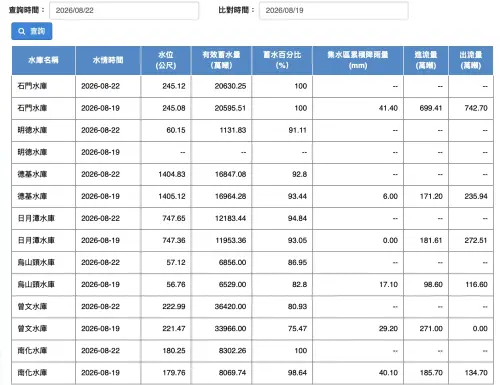Click water level value 222.99

click(x=174, y=306)
